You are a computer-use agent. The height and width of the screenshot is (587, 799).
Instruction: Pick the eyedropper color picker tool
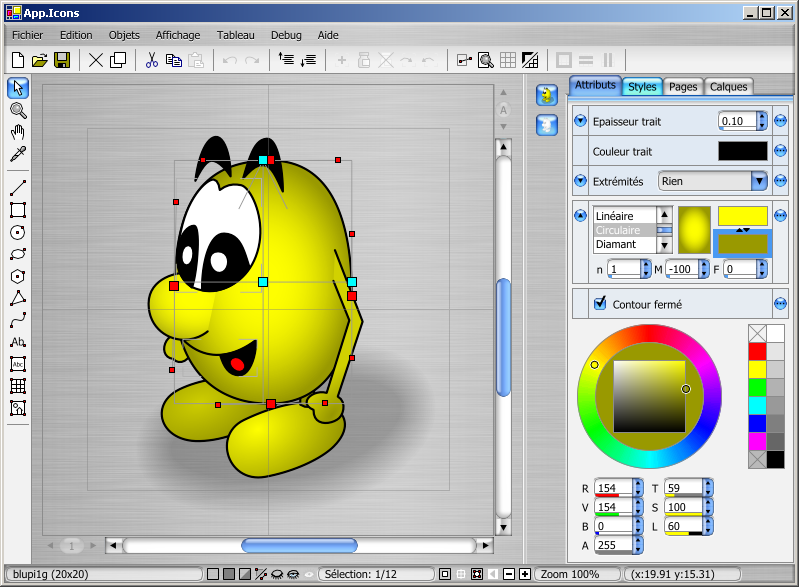(17, 154)
